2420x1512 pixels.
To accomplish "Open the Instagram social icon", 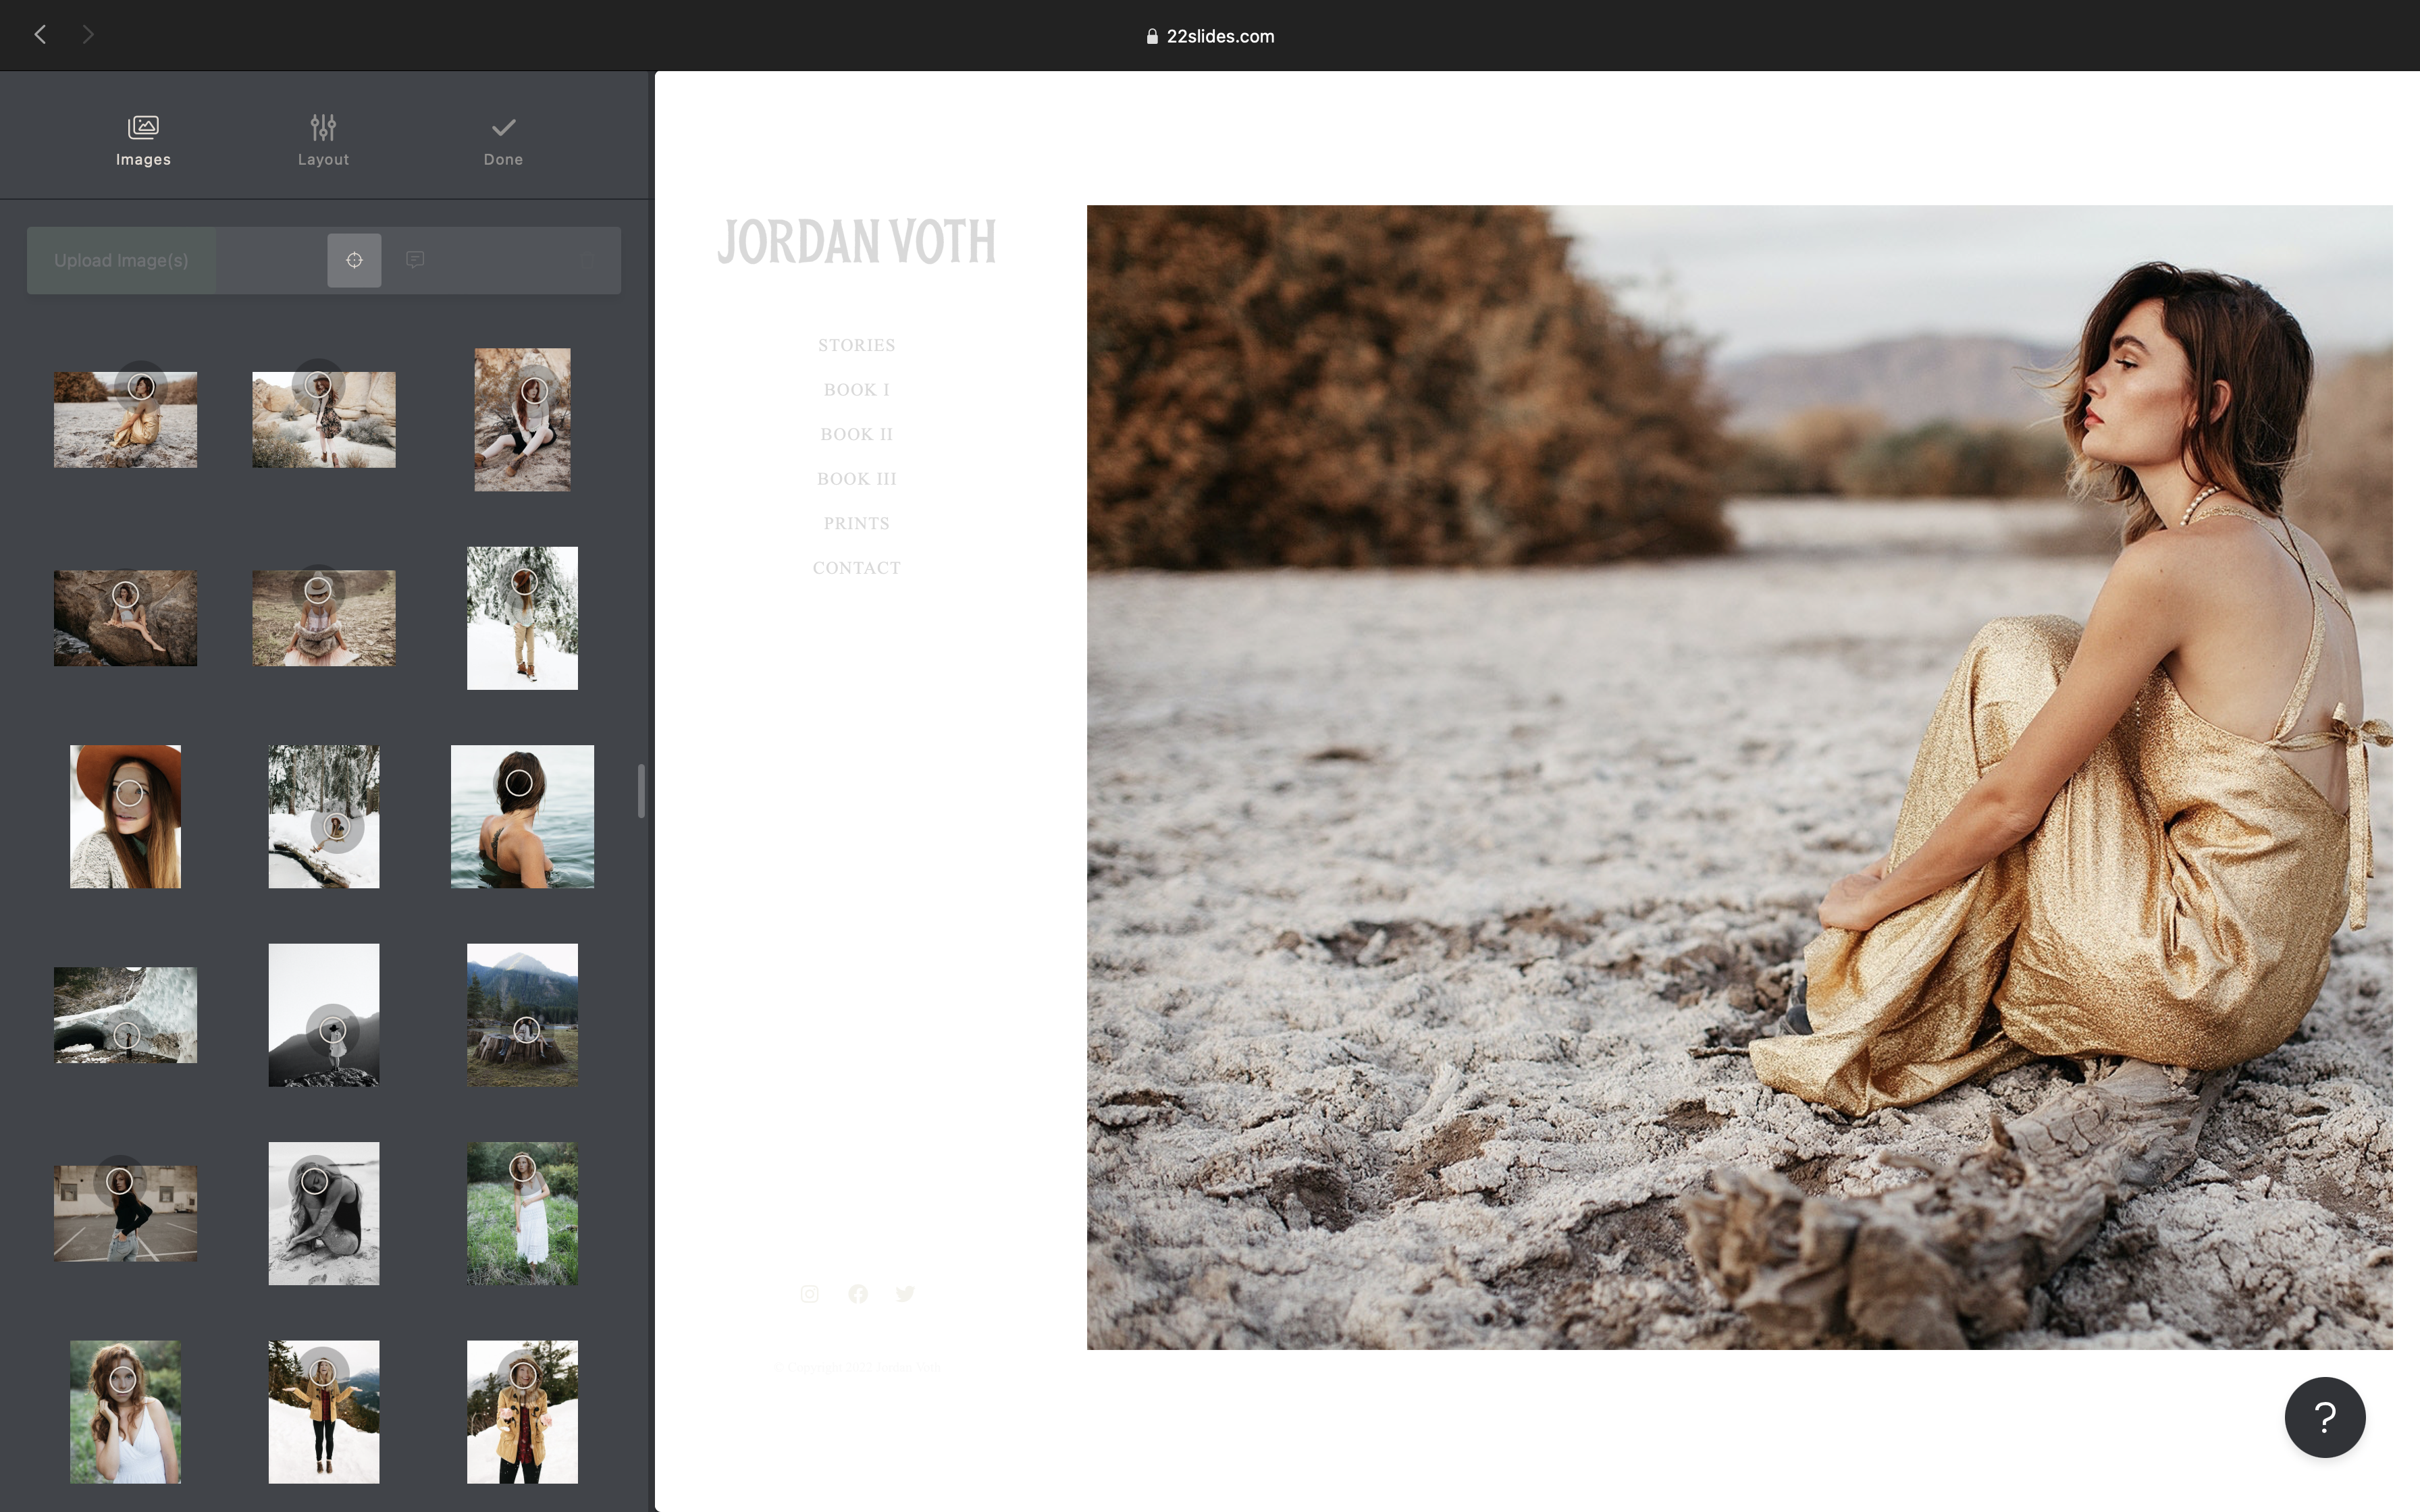I will 809,1293.
